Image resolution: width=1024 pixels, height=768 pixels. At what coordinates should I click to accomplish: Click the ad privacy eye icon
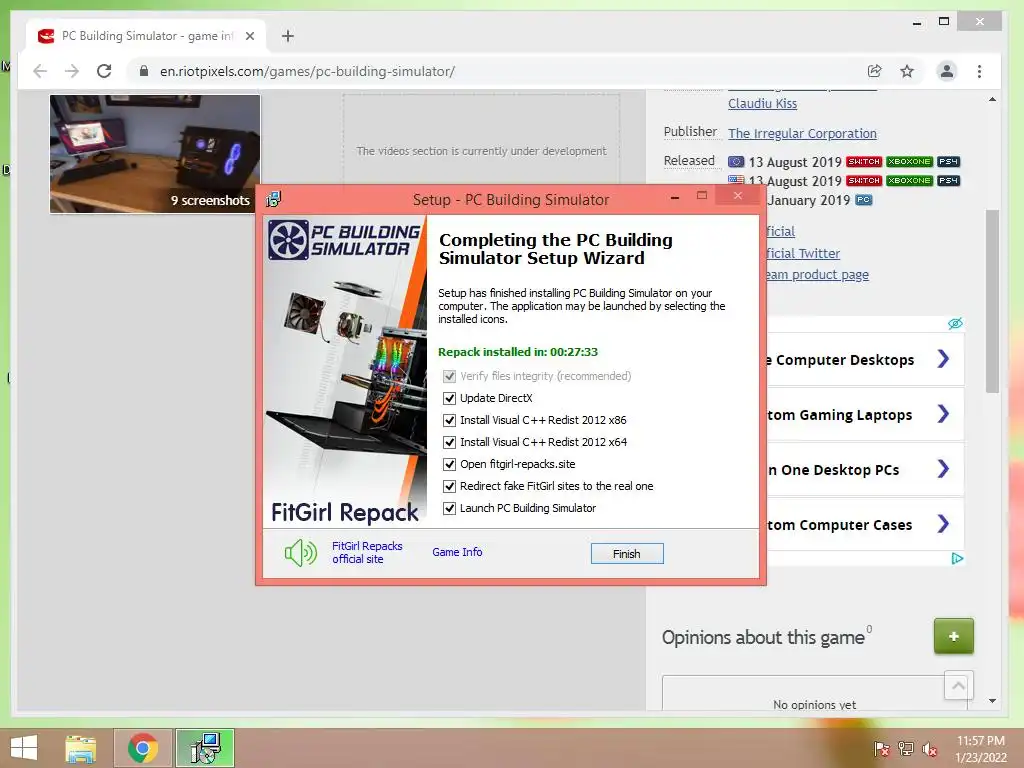point(955,323)
